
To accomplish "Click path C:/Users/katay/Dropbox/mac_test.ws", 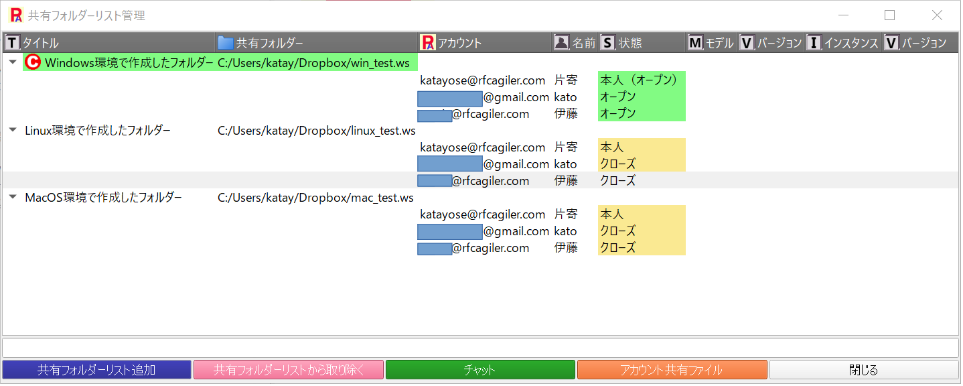I will 315,198.
